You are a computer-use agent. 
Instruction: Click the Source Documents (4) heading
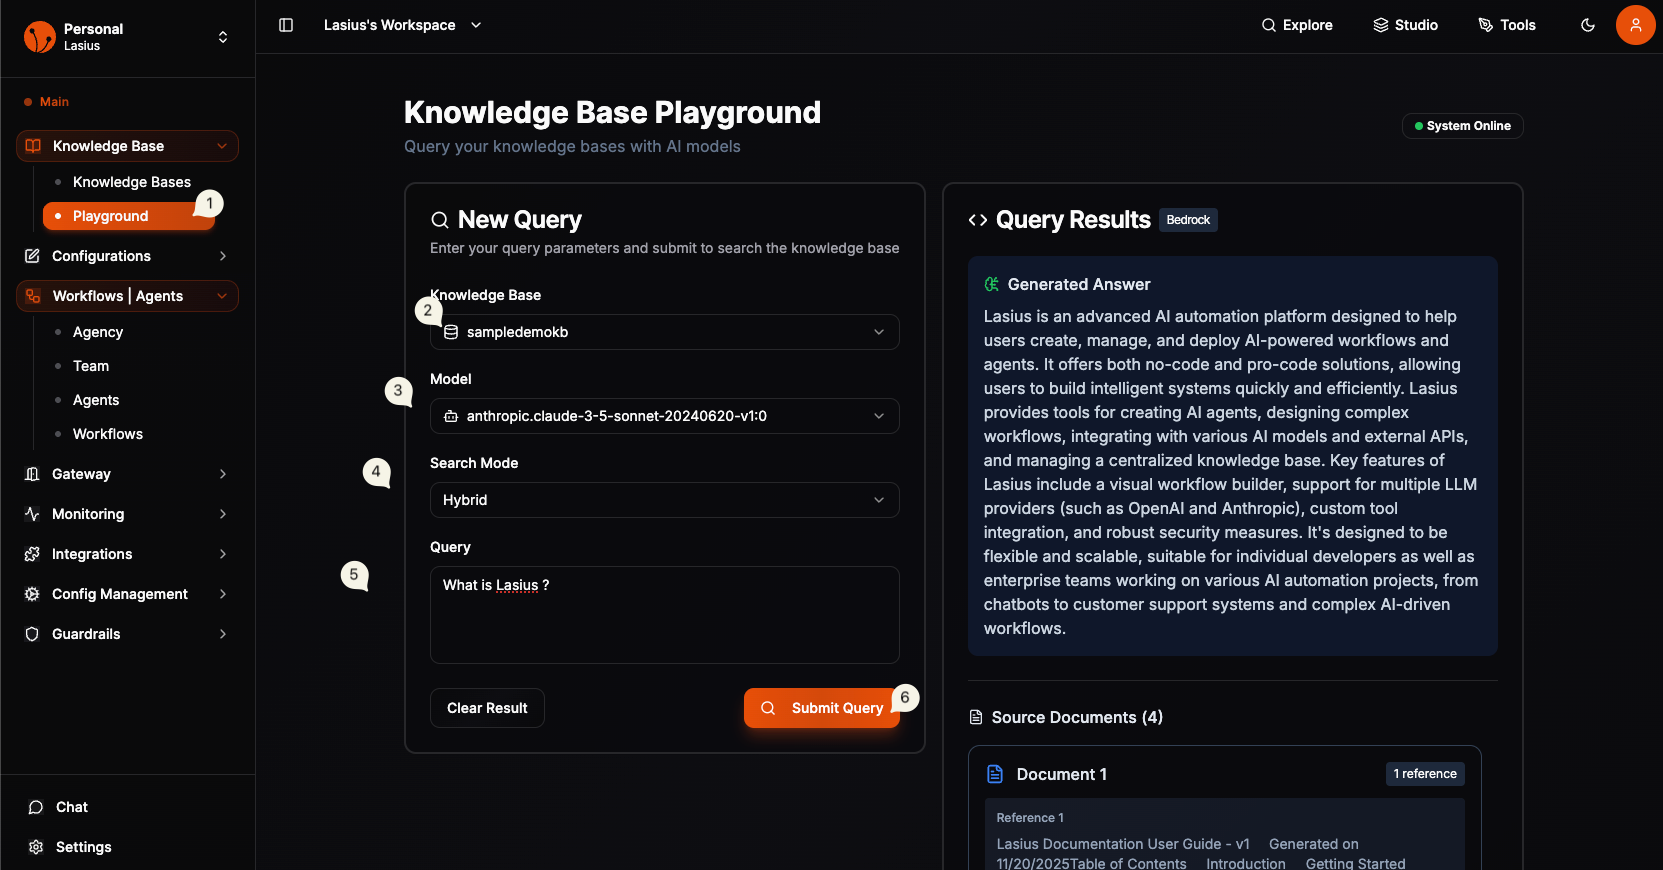coord(1077,717)
